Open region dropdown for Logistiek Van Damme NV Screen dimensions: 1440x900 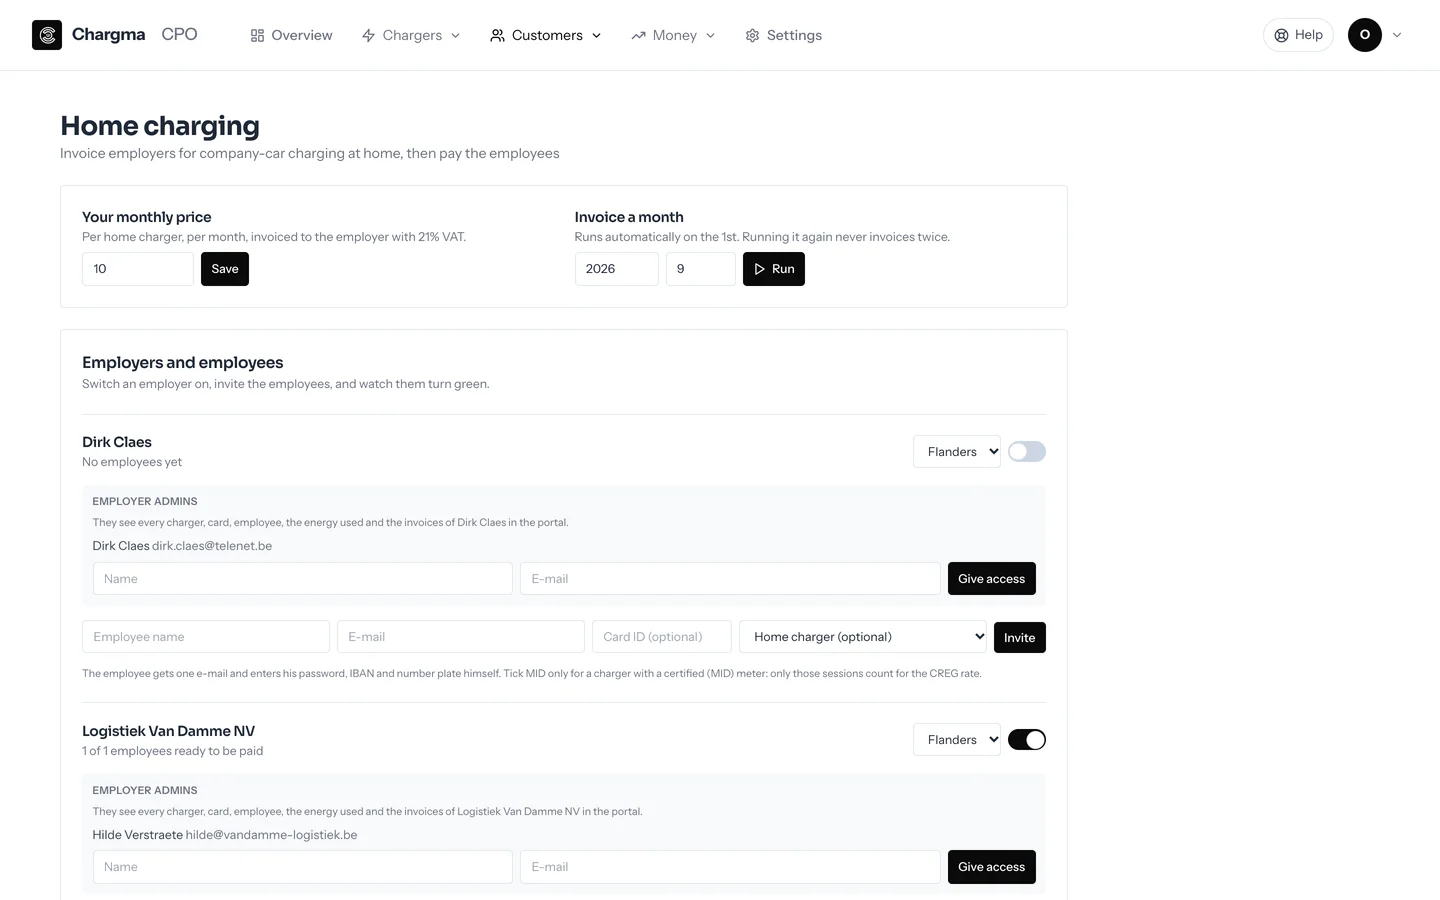click(957, 740)
